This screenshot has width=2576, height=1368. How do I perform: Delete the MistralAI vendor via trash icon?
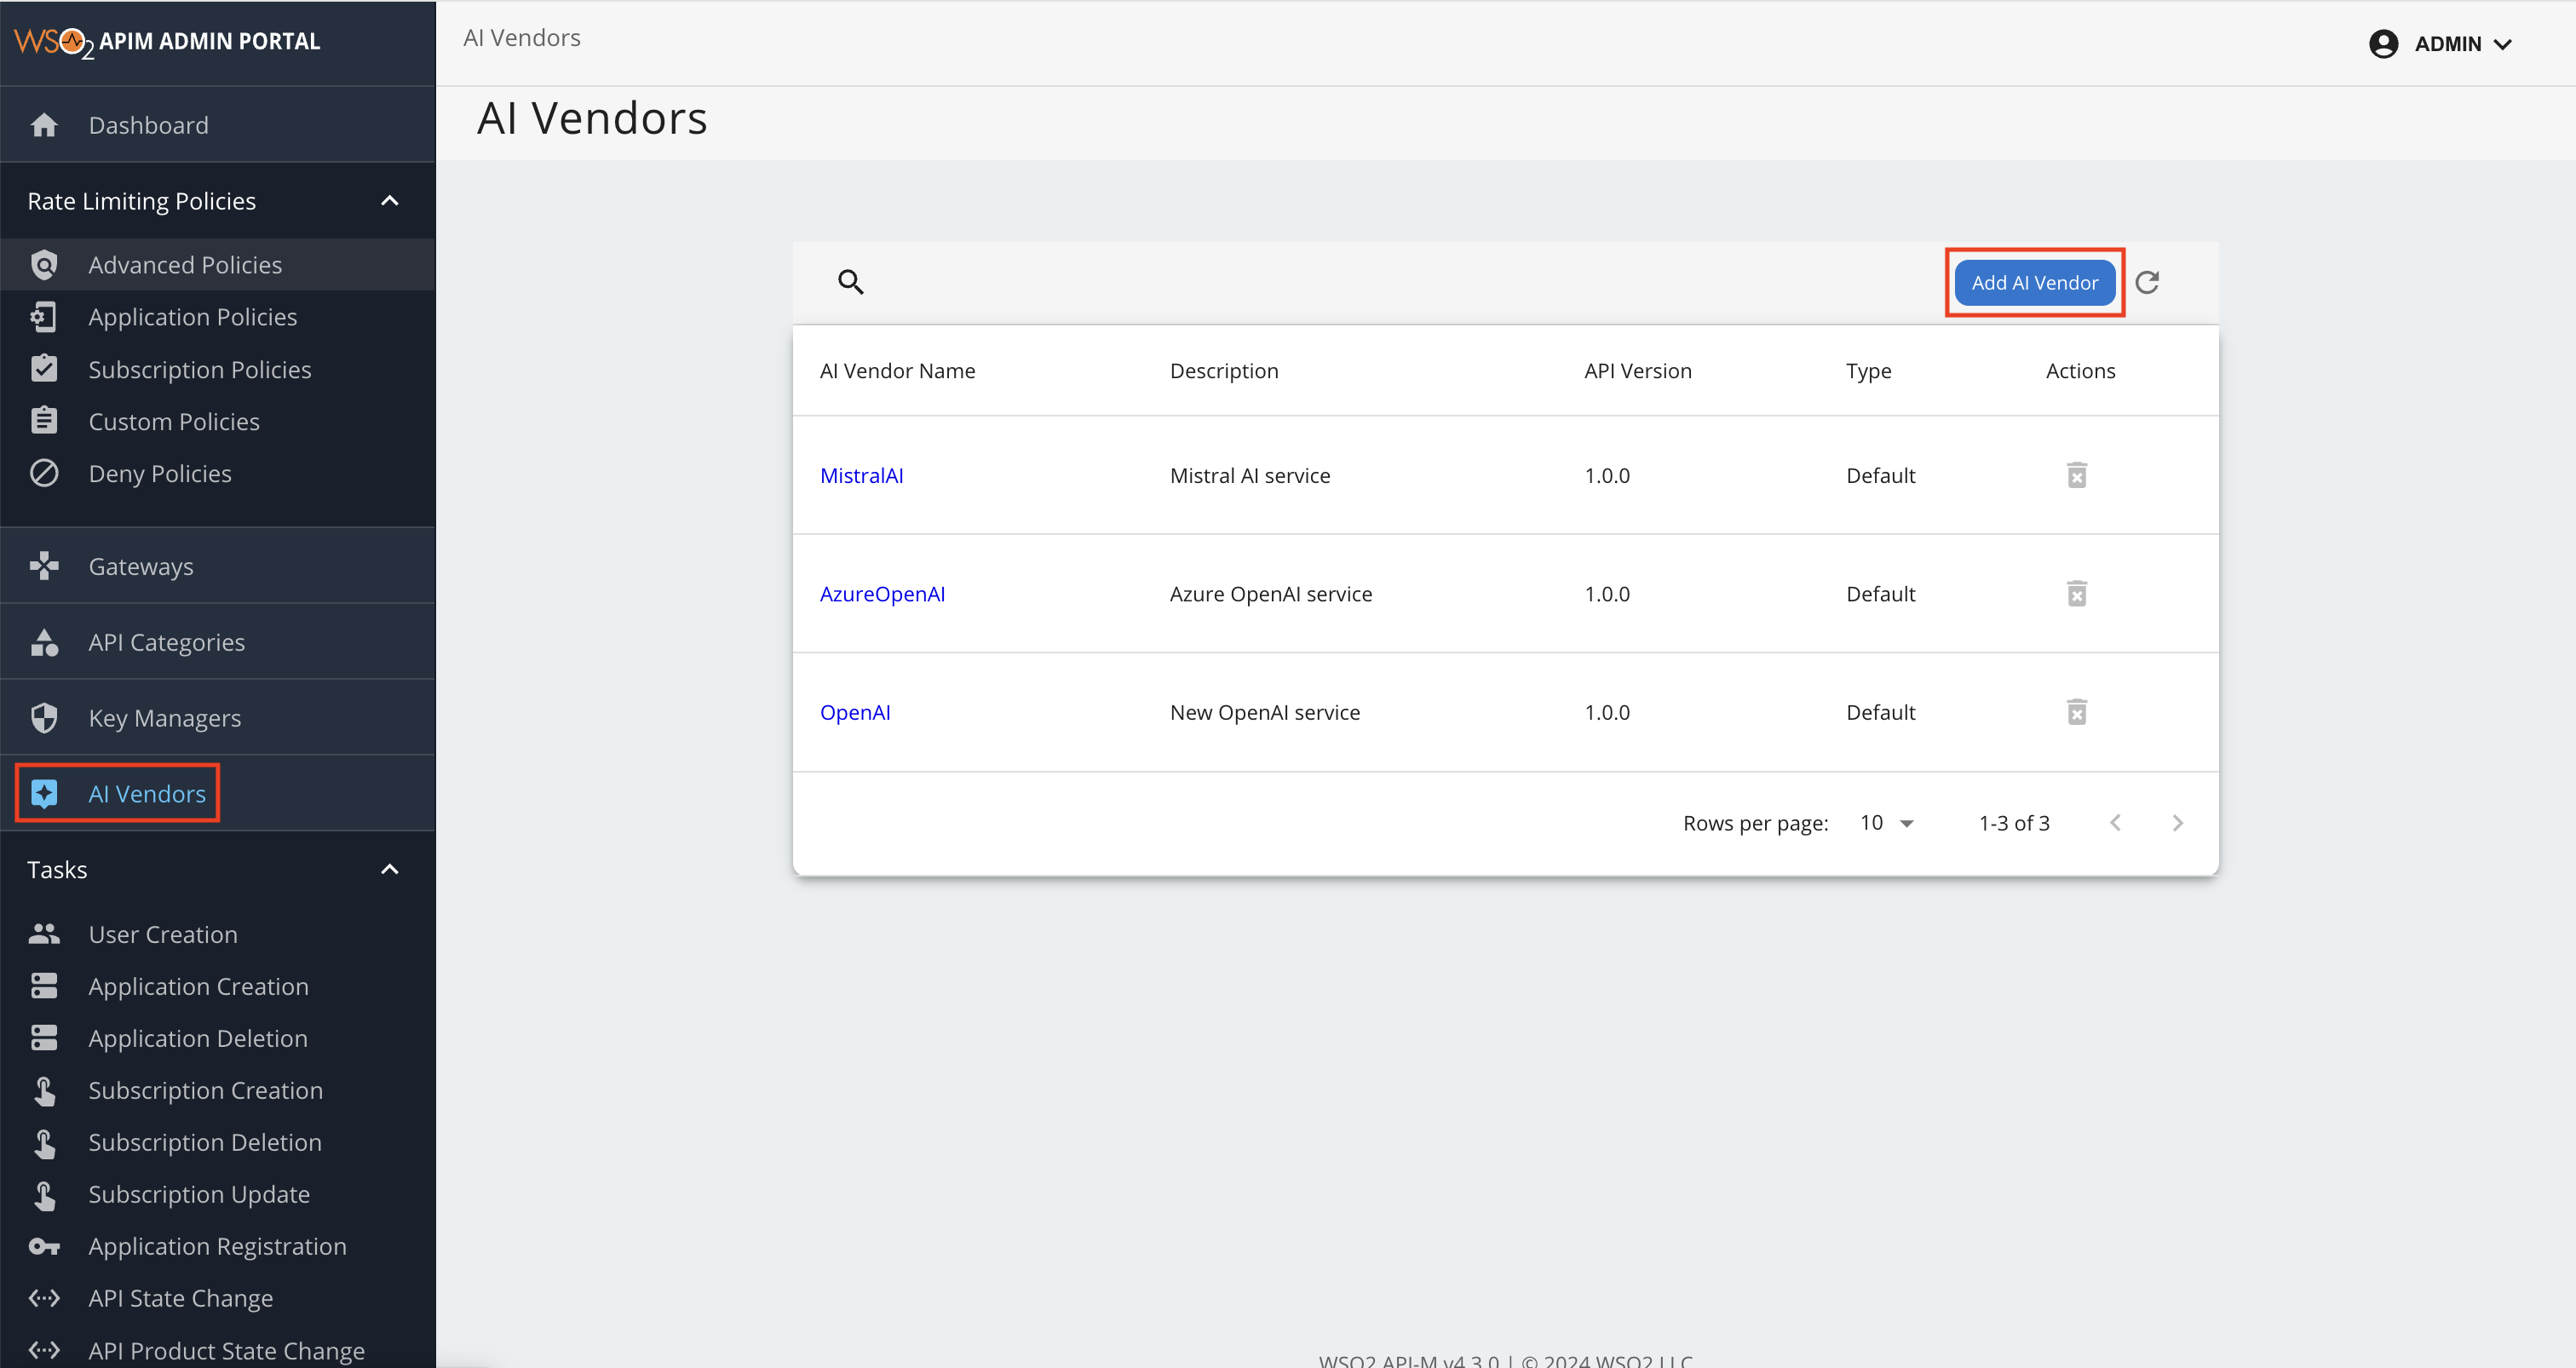[2077, 475]
